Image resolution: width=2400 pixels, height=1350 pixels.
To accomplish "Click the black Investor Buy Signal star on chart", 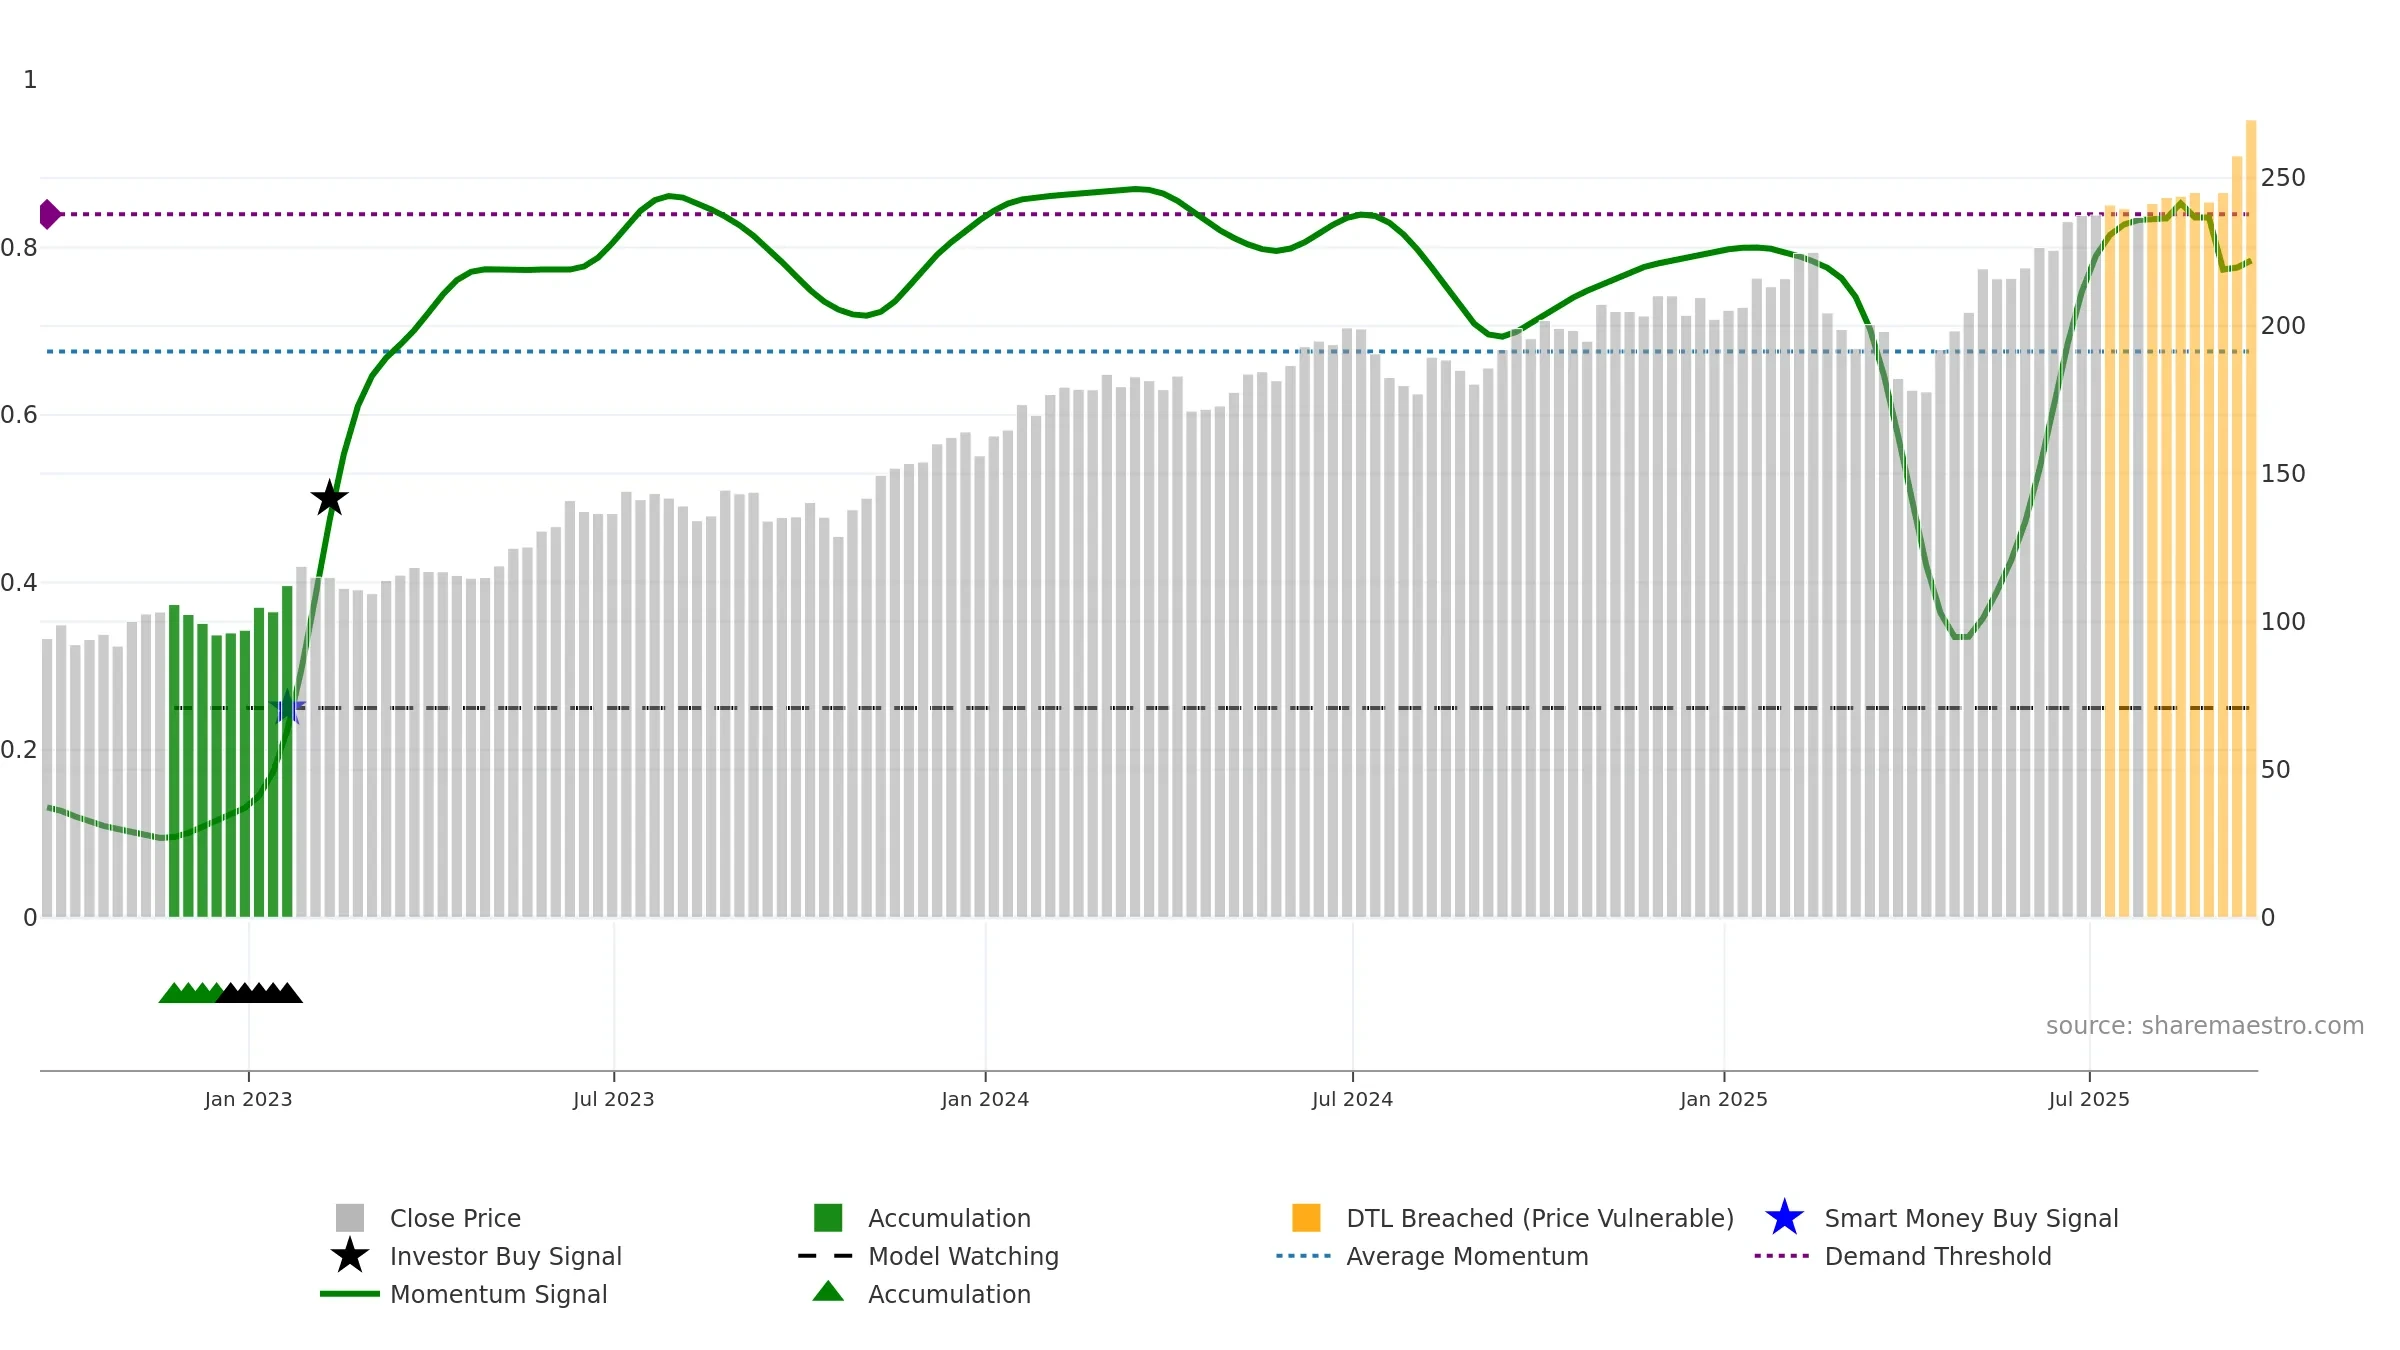I will (x=329, y=497).
